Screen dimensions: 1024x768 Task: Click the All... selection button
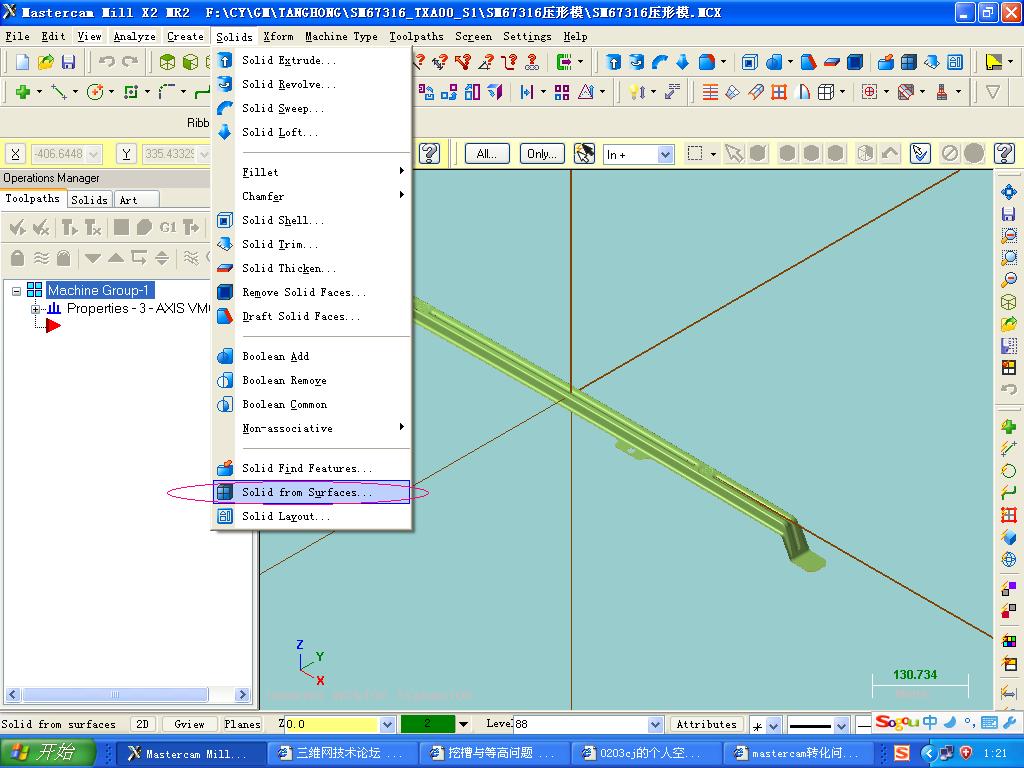click(487, 153)
